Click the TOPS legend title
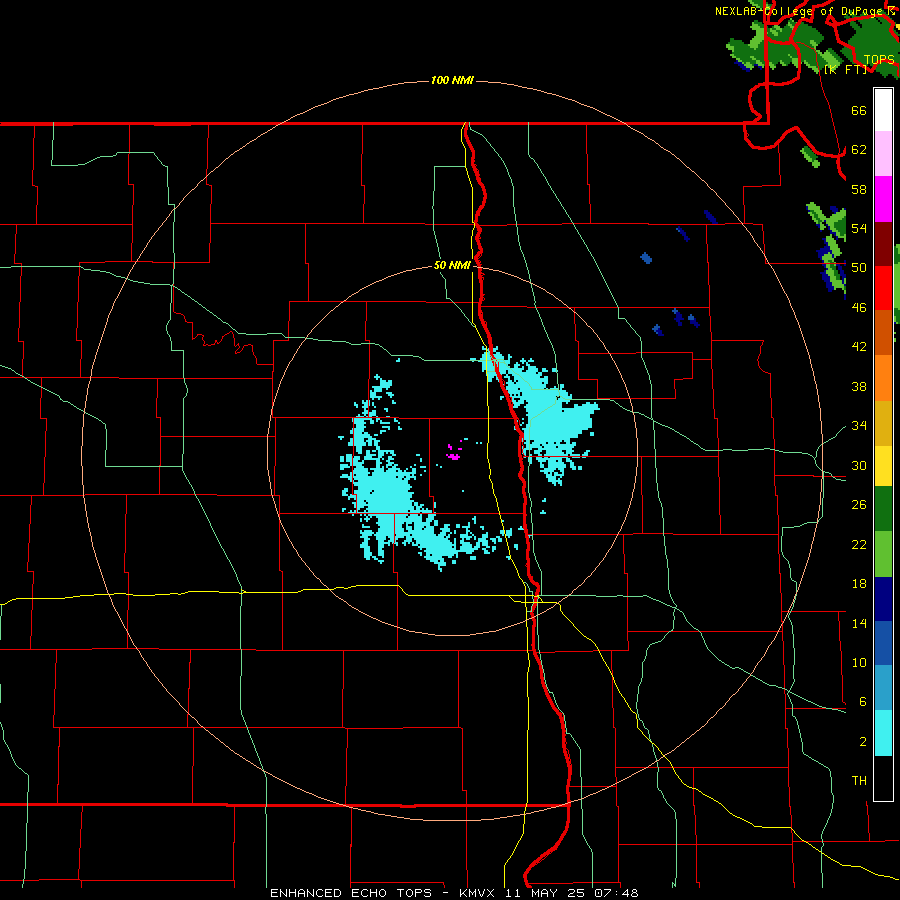This screenshot has height=900, width=900. tap(879, 60)
